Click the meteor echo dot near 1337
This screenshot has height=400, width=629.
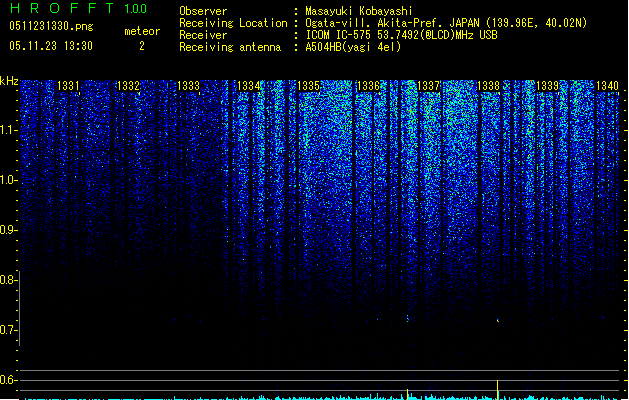[408, 319]
